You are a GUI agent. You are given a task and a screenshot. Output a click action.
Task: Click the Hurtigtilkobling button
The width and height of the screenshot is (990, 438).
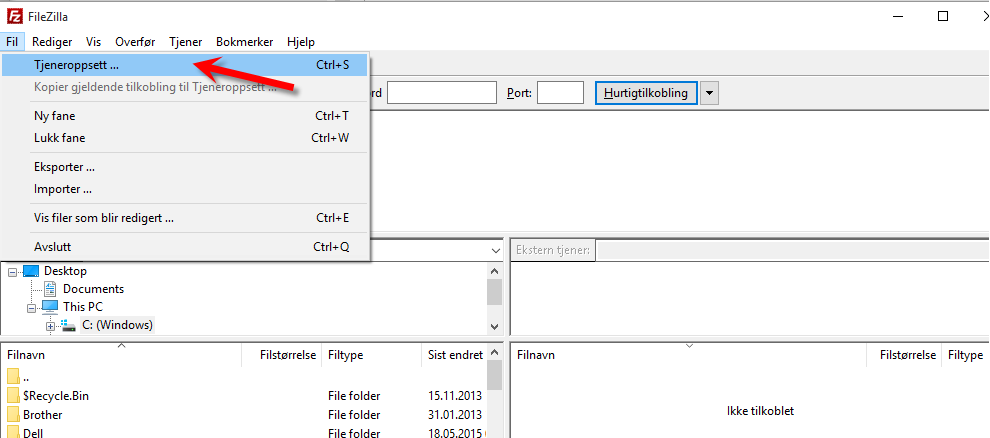[646, 93]
